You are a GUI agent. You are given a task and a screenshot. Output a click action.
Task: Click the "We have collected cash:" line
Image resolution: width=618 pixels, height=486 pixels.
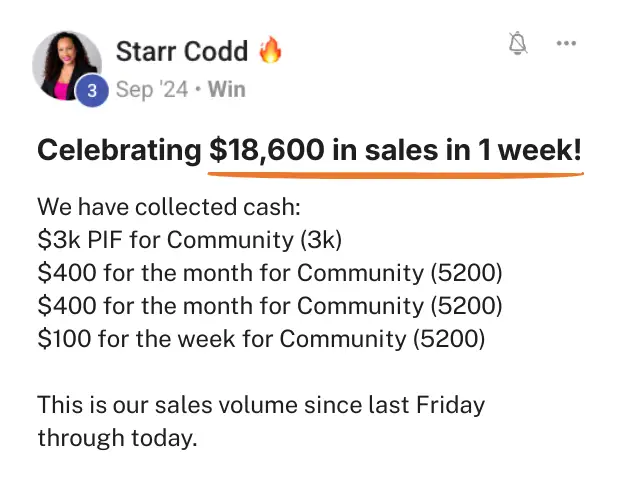pos(168,208)
